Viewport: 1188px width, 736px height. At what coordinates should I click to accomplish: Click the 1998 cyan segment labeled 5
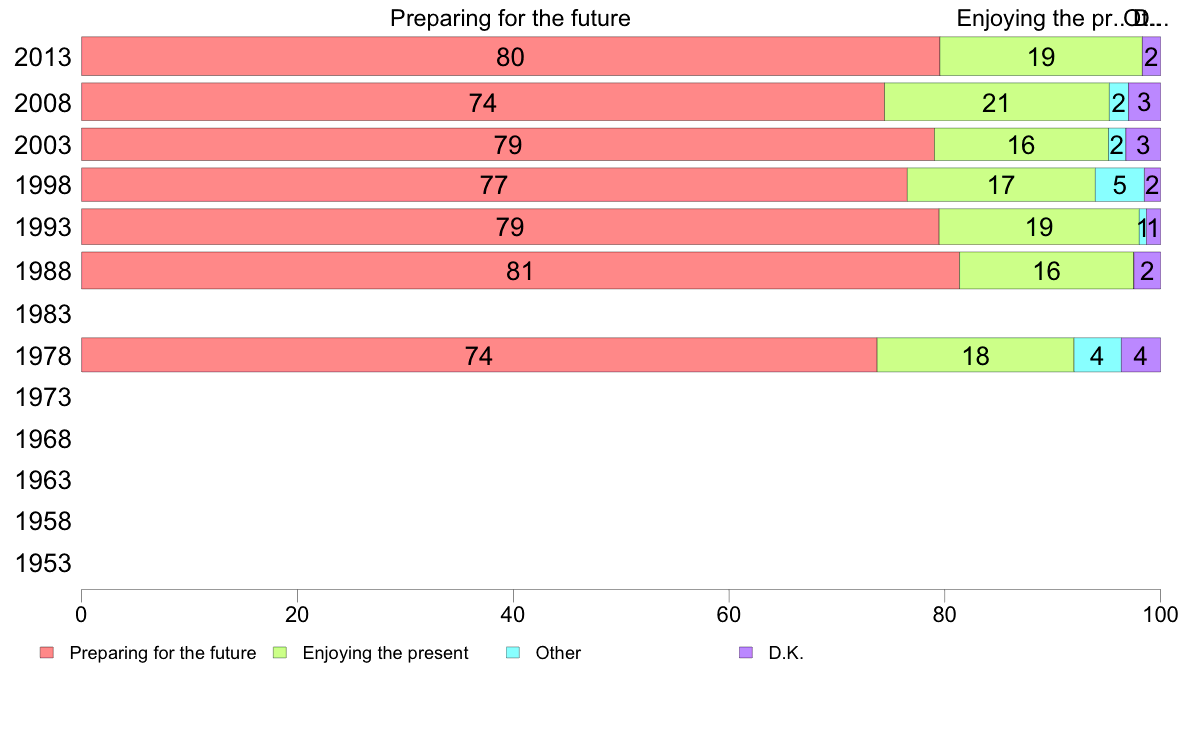click(x=1119, y=185)
